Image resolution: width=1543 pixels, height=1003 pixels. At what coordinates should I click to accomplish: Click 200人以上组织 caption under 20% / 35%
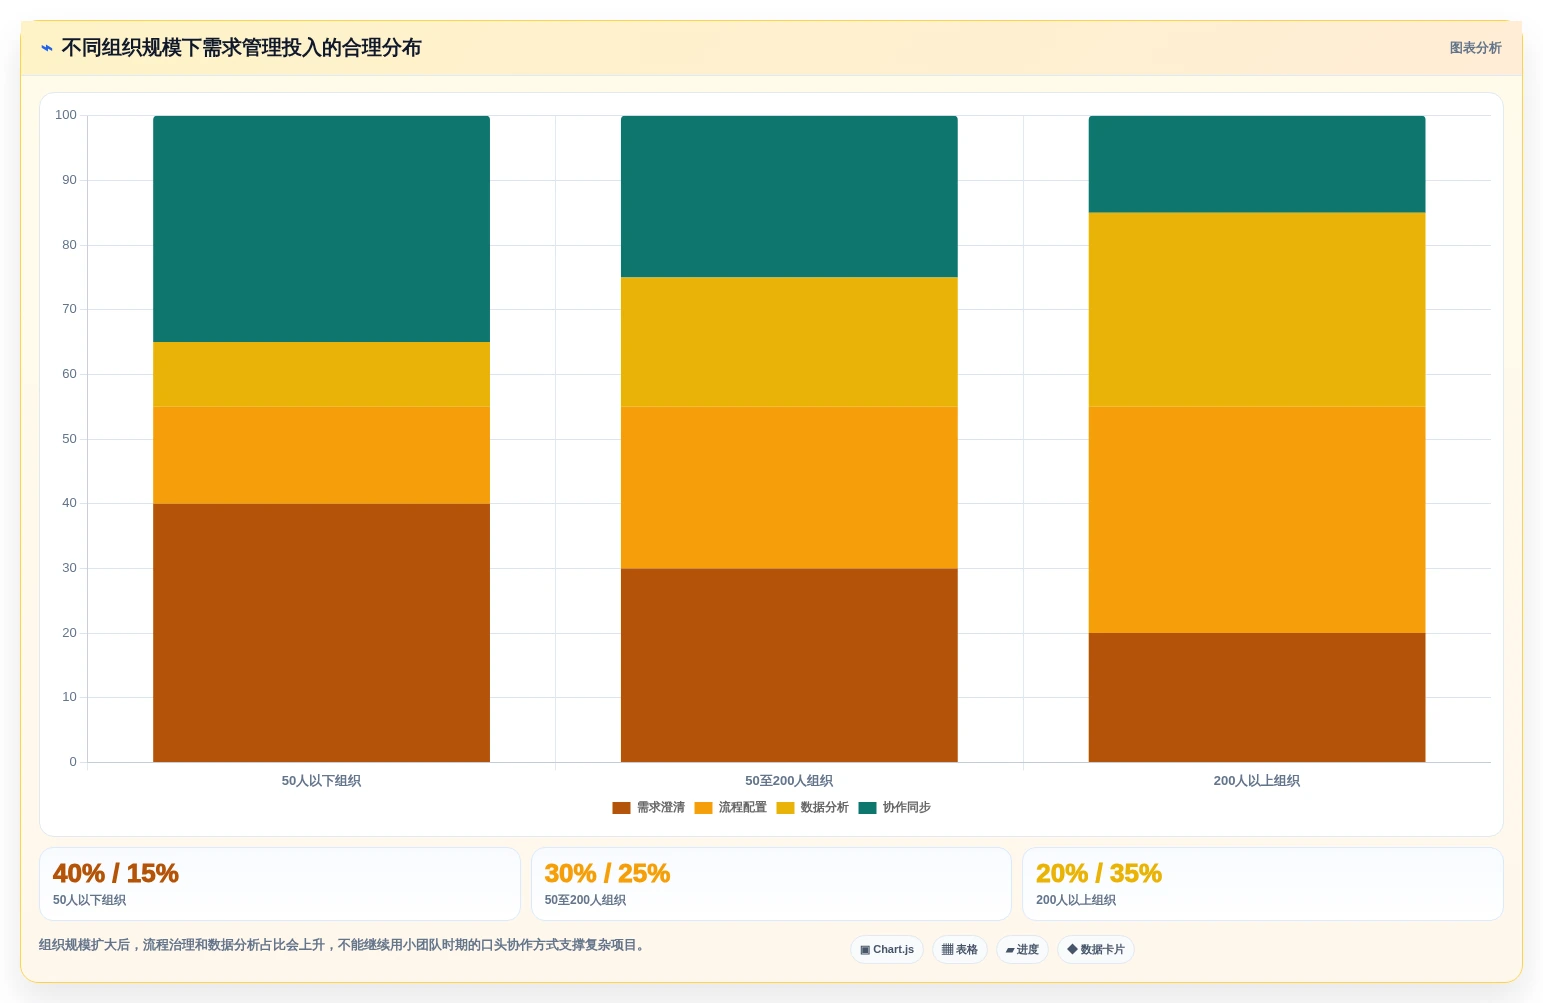pyautogui.click(x=1076, y=900)
